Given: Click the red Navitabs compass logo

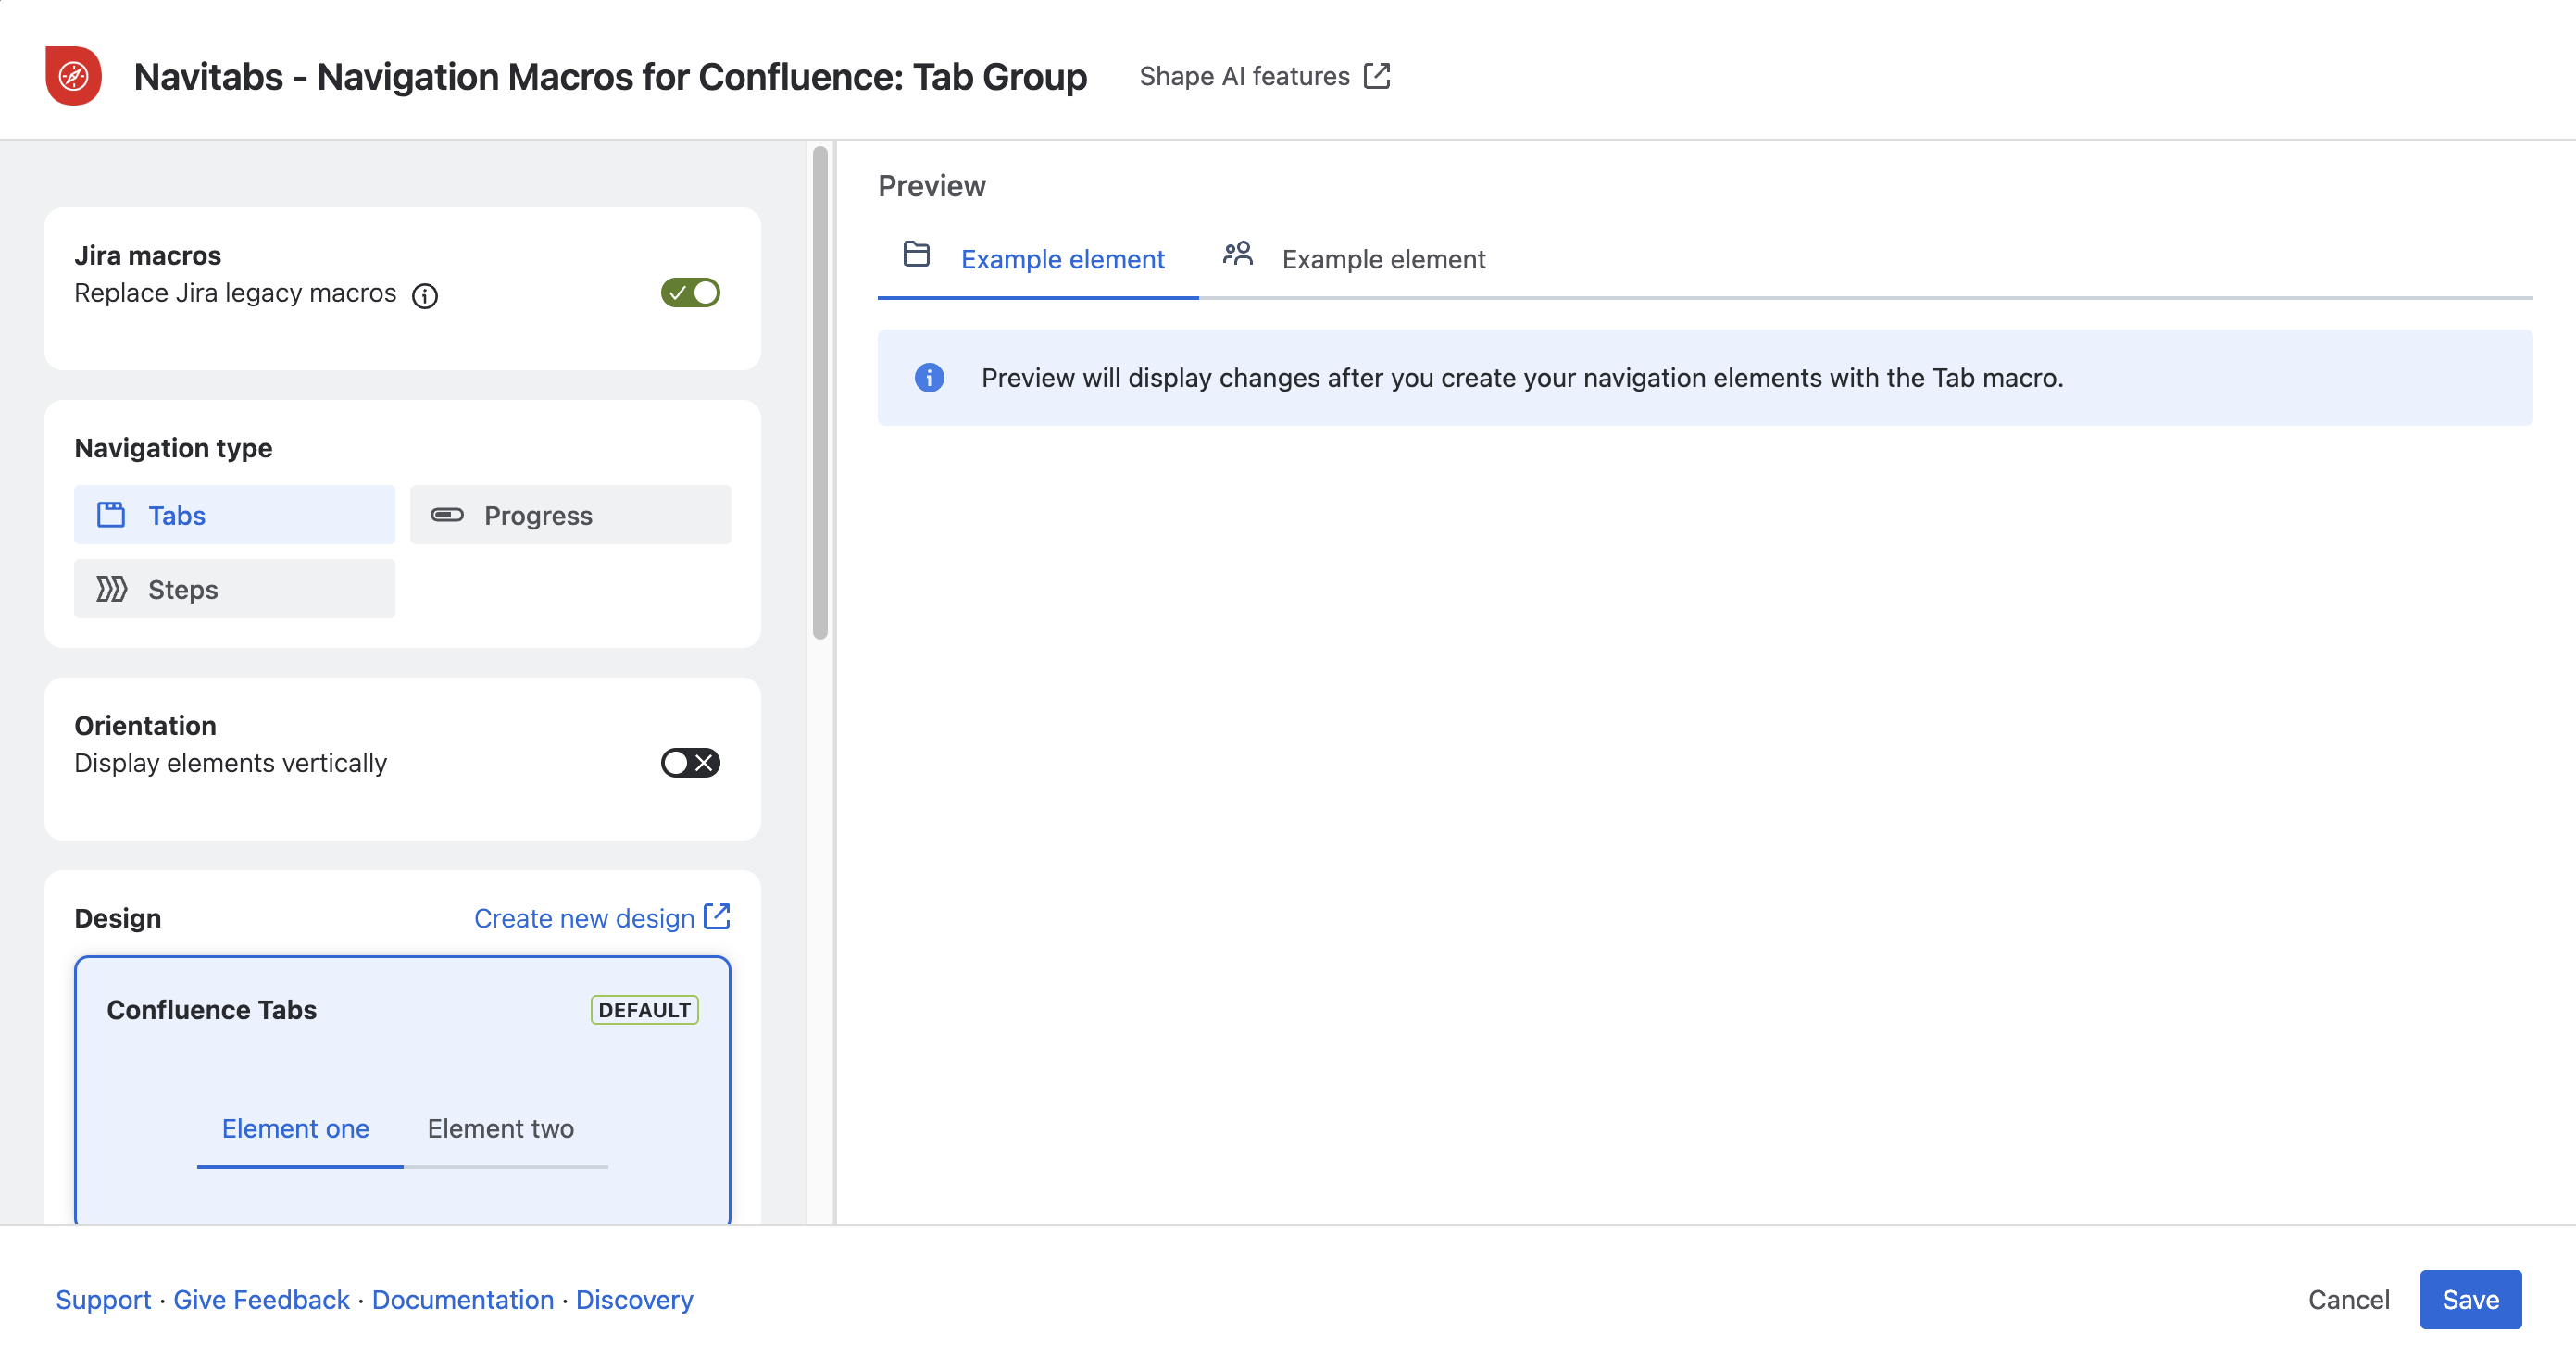Looking at the screenshot, I should 73,76.
